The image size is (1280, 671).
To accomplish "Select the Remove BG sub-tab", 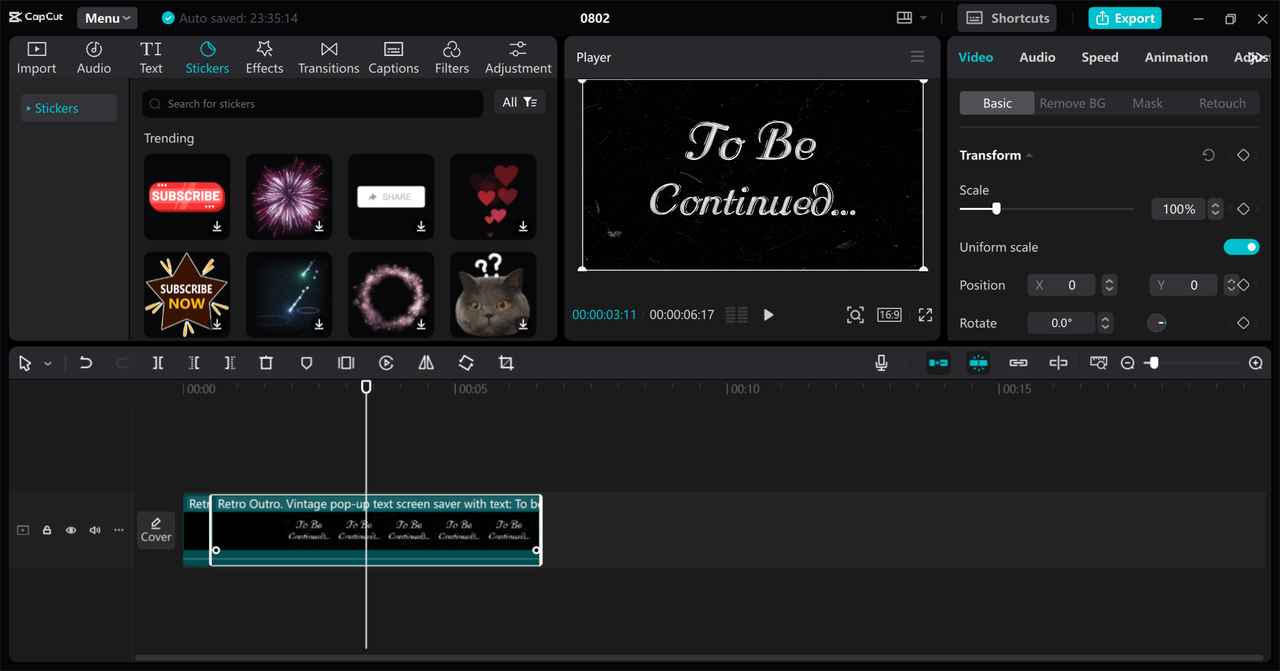I will [1072, 103].
